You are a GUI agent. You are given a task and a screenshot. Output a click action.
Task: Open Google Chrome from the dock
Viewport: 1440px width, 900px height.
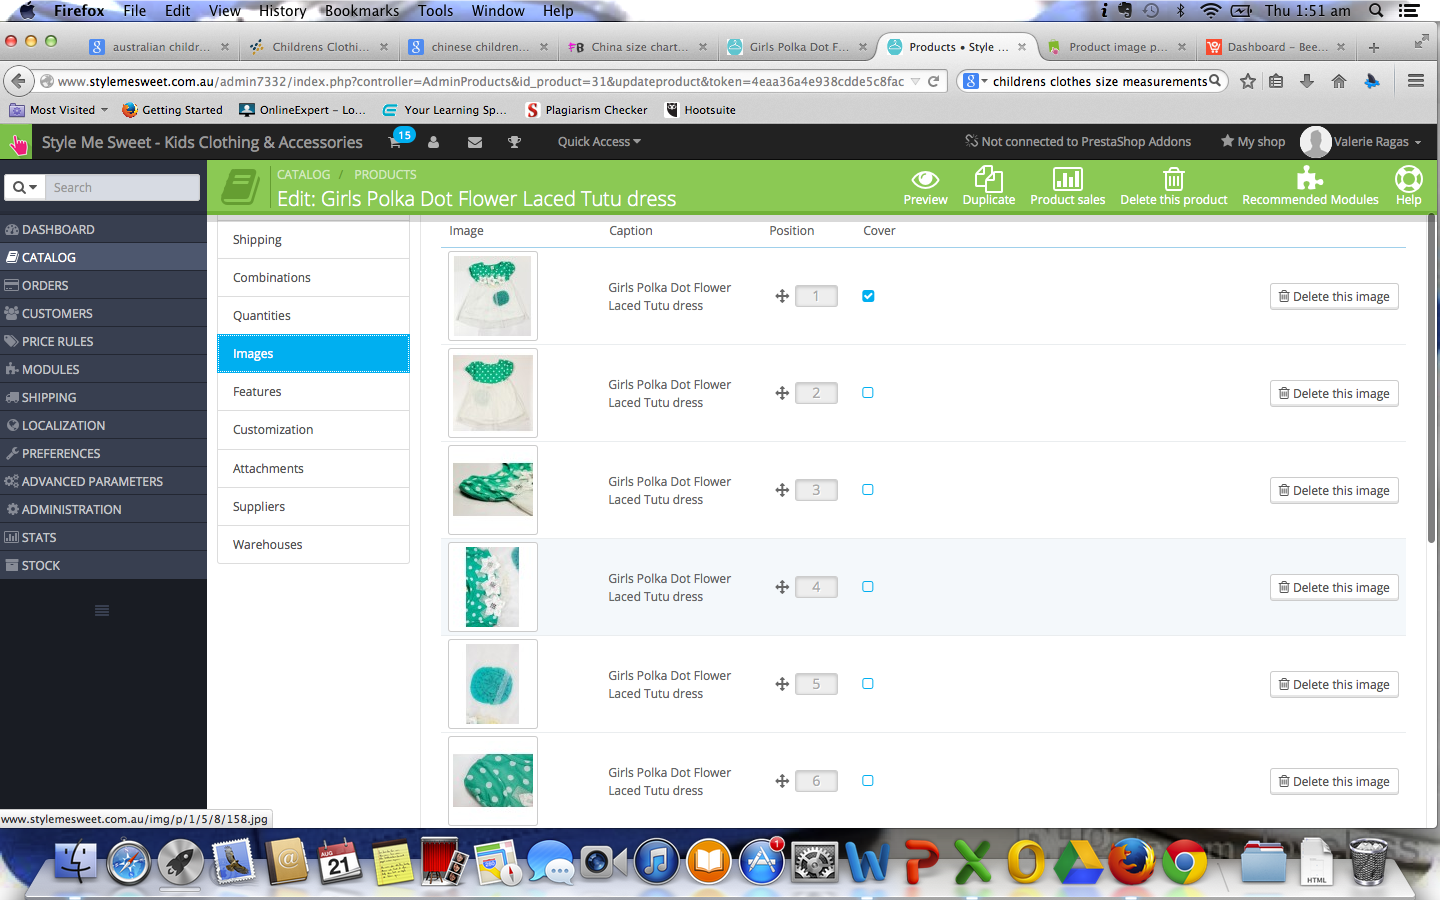(1184, 862)
